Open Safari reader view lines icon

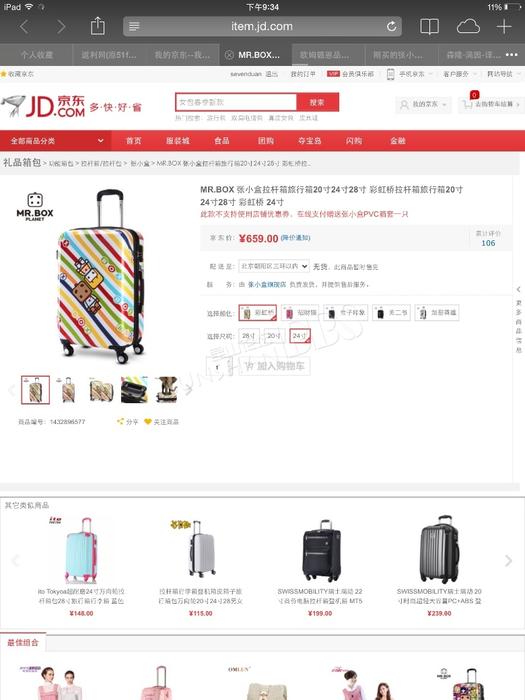[134, 27]
